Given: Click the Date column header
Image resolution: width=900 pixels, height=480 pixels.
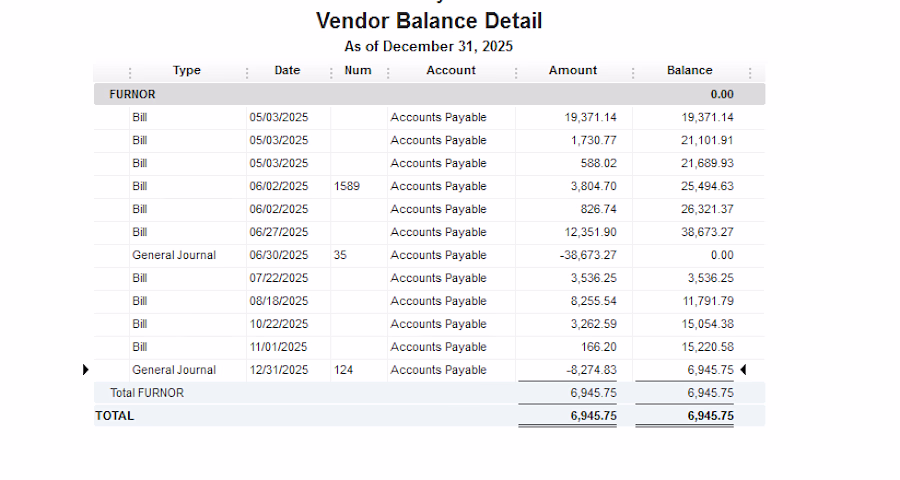Looking at the screenshot, I should (287, 71).
